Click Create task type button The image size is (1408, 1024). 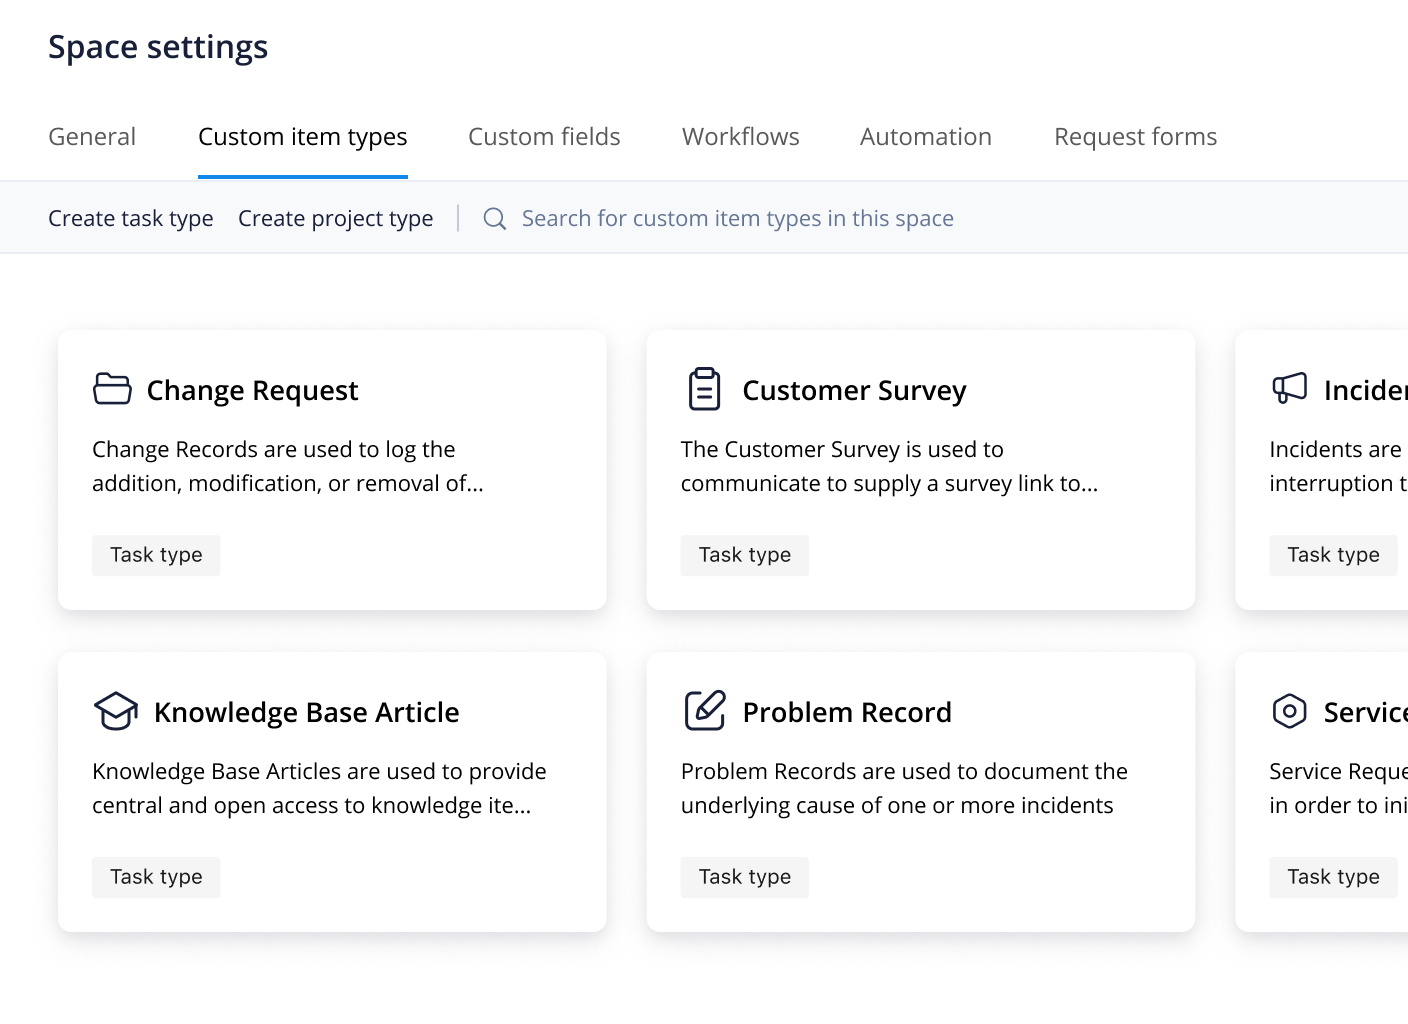click(131, 218)
